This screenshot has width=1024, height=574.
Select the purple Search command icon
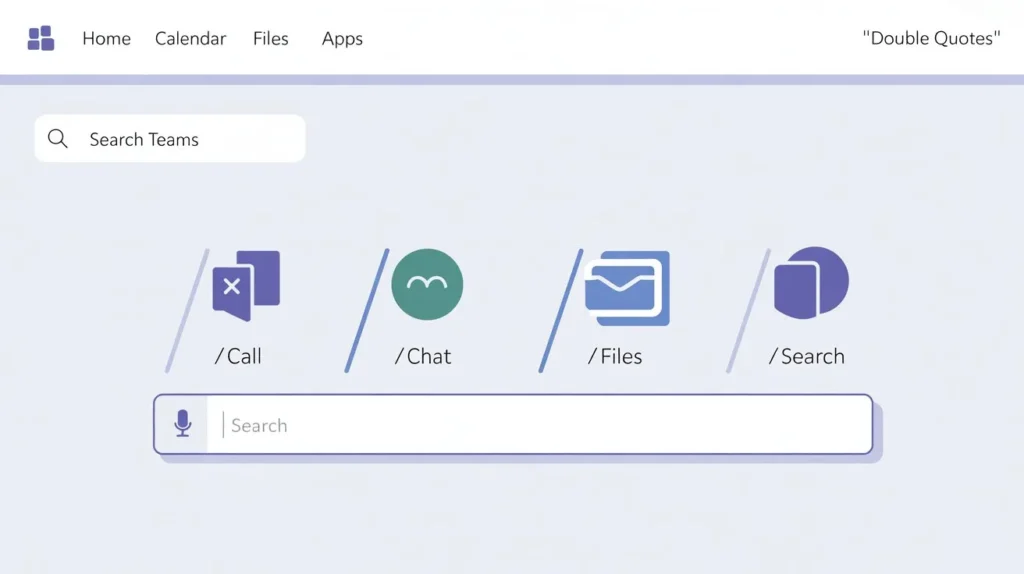[x=811, y=283]
